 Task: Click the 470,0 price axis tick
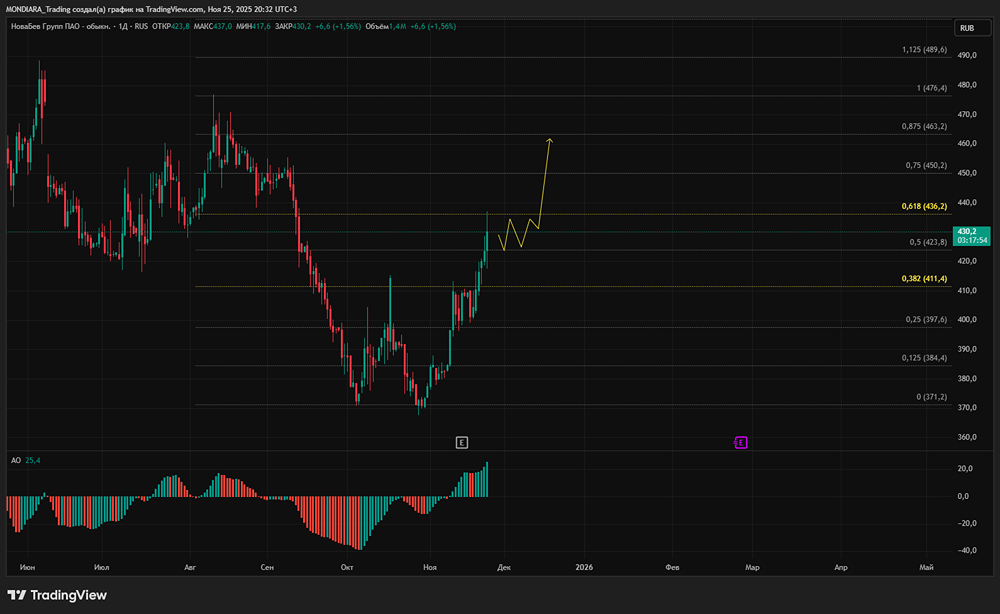coord(967,114)
